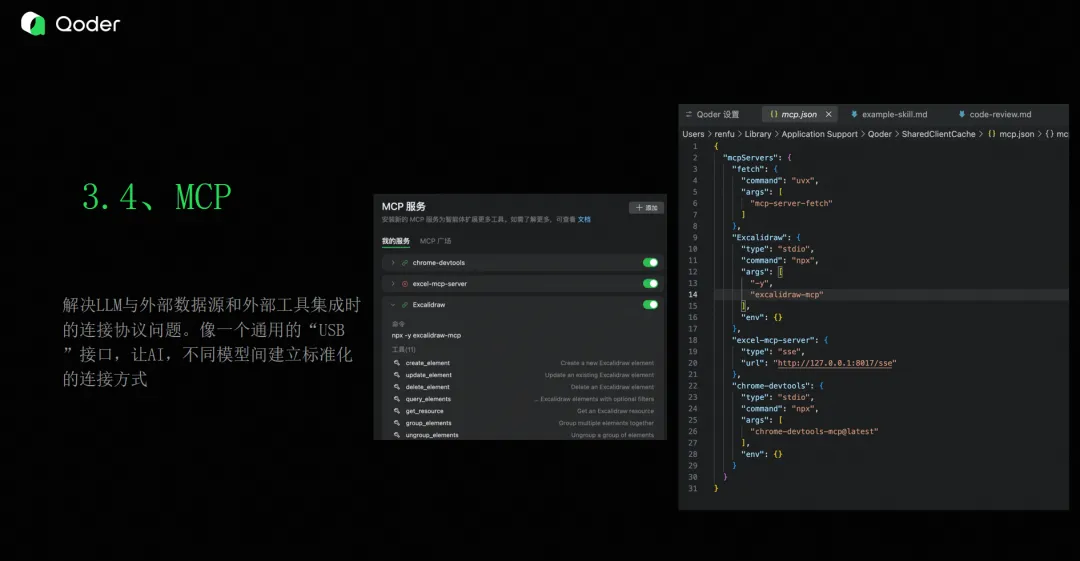Click Users in the breadcrumb path
The height and width of the screenshot is (561, 1080).
tap(693, 134)
